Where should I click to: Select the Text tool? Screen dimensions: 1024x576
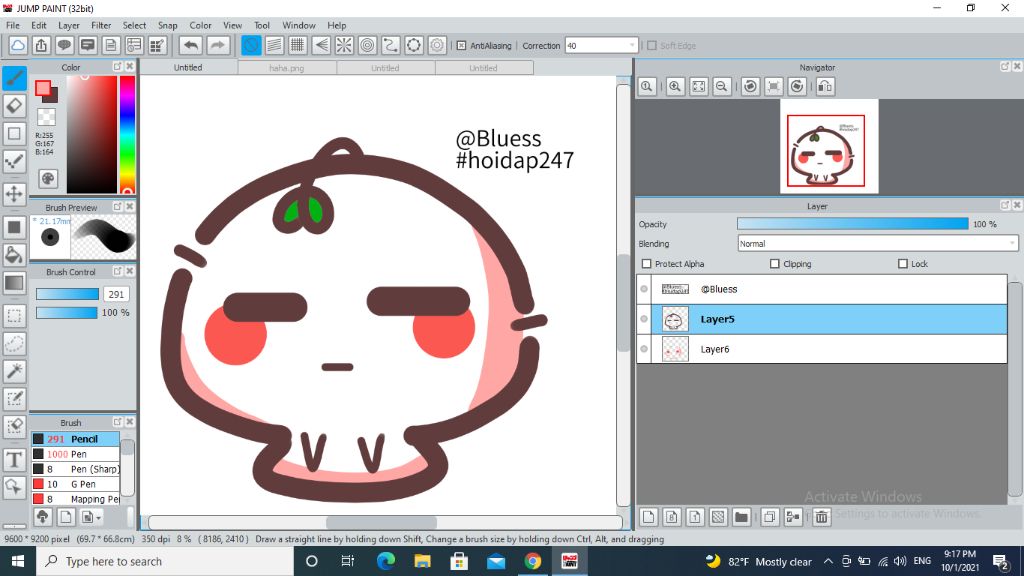(x=14, y=460)
